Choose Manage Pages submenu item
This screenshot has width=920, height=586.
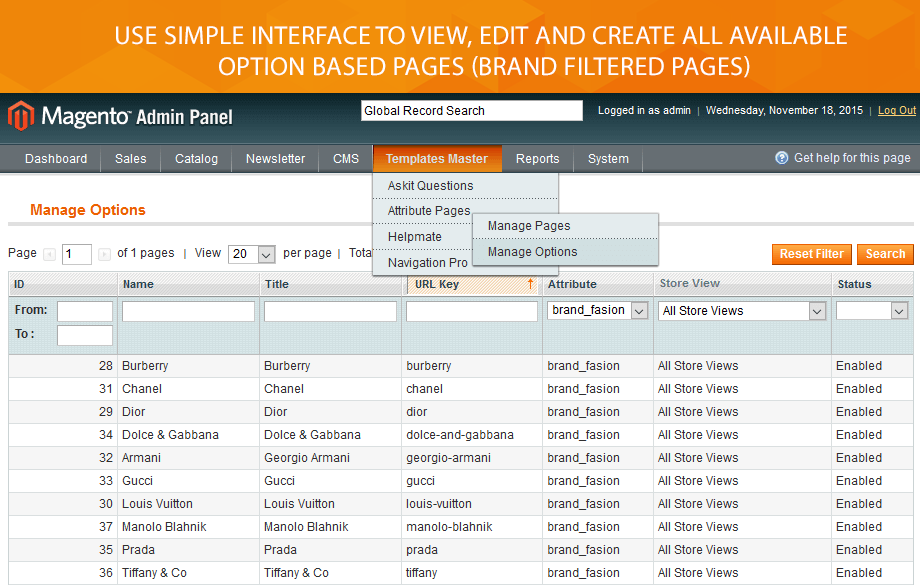pos(565,226)
